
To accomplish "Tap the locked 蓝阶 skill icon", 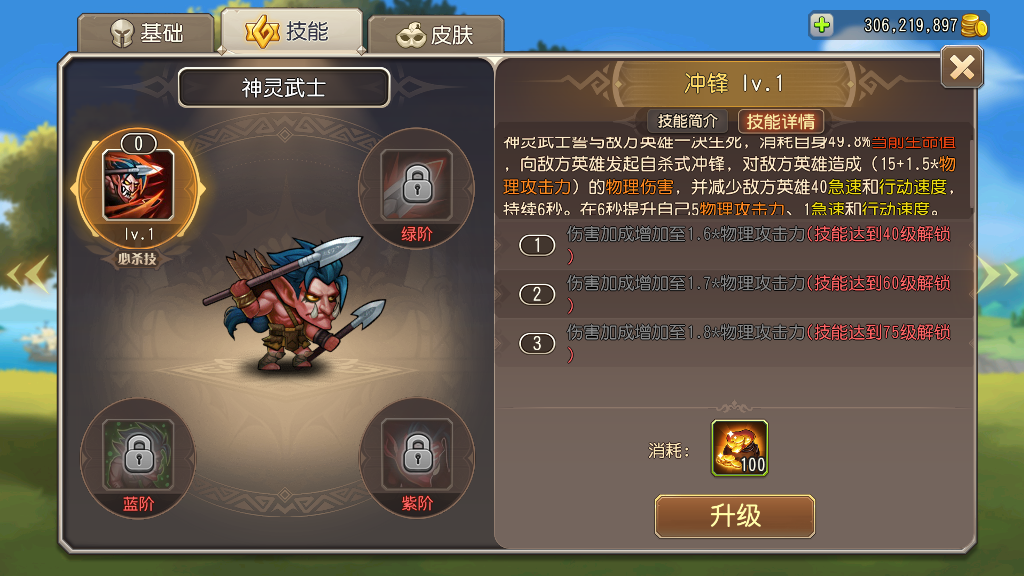I will click(138, 455).
